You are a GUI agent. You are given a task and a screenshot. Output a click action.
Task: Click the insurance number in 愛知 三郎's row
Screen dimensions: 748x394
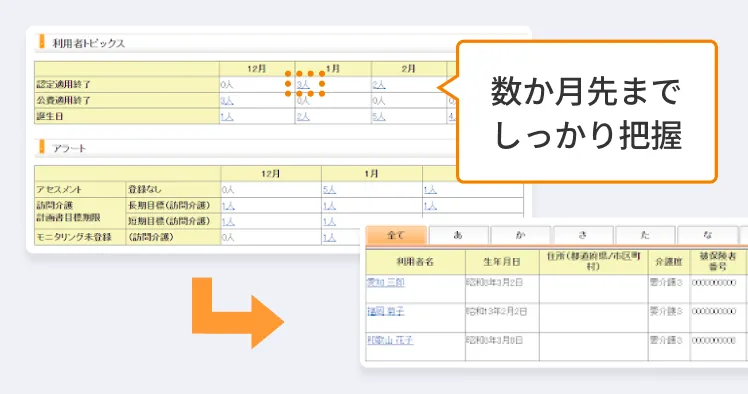(714, 282)
